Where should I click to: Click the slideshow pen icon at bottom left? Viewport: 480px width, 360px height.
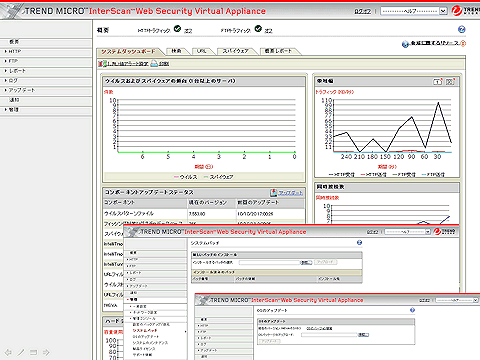tap(21, 352)
